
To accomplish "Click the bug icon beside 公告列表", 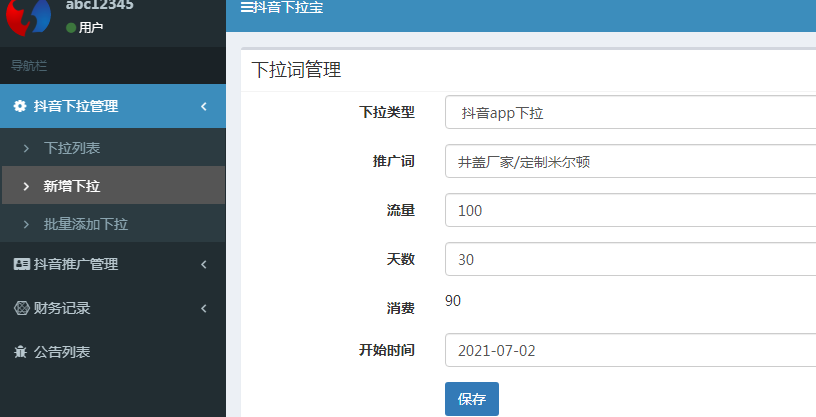I will [20, 352].
